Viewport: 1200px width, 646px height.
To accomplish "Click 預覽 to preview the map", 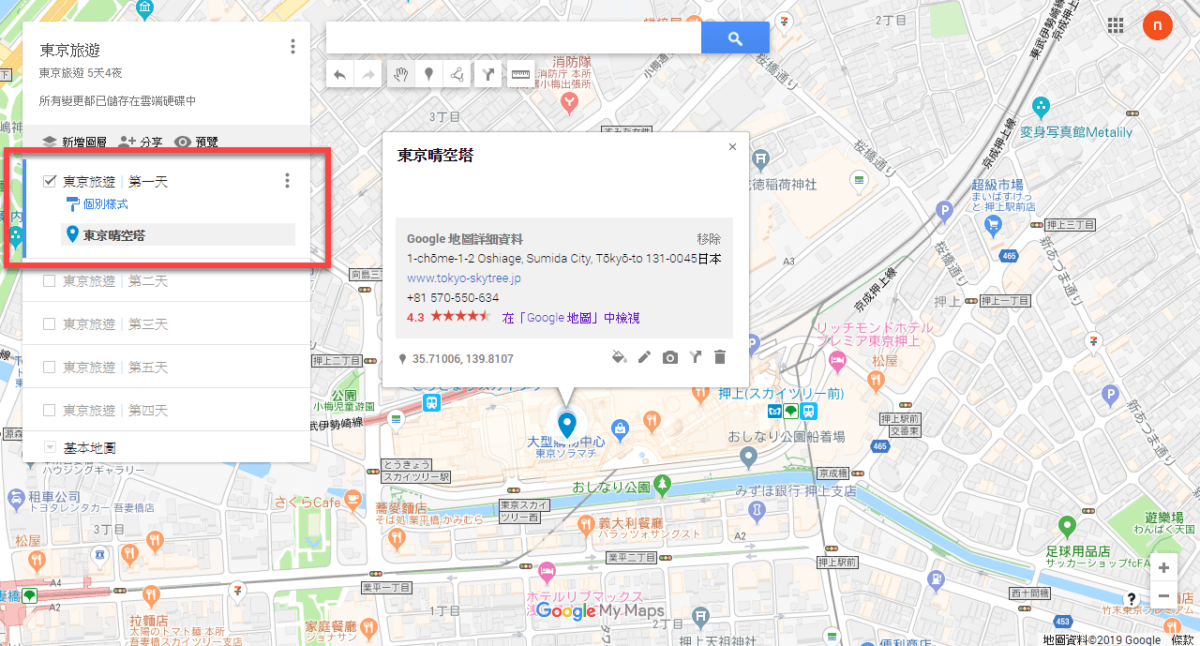I will point(196,142).
